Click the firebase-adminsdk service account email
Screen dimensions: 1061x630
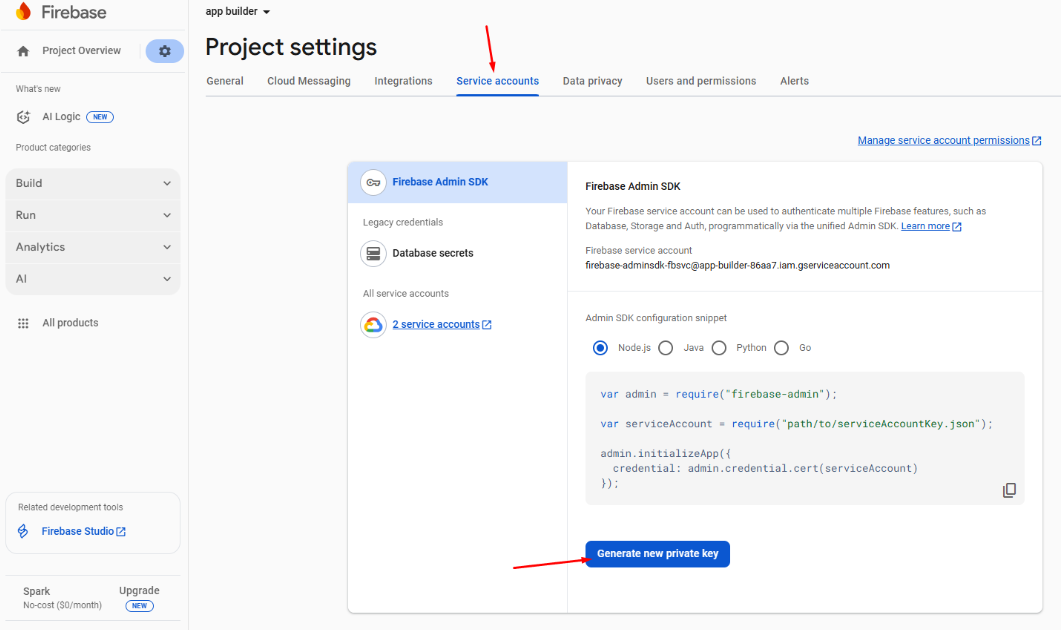pos(738,266)
